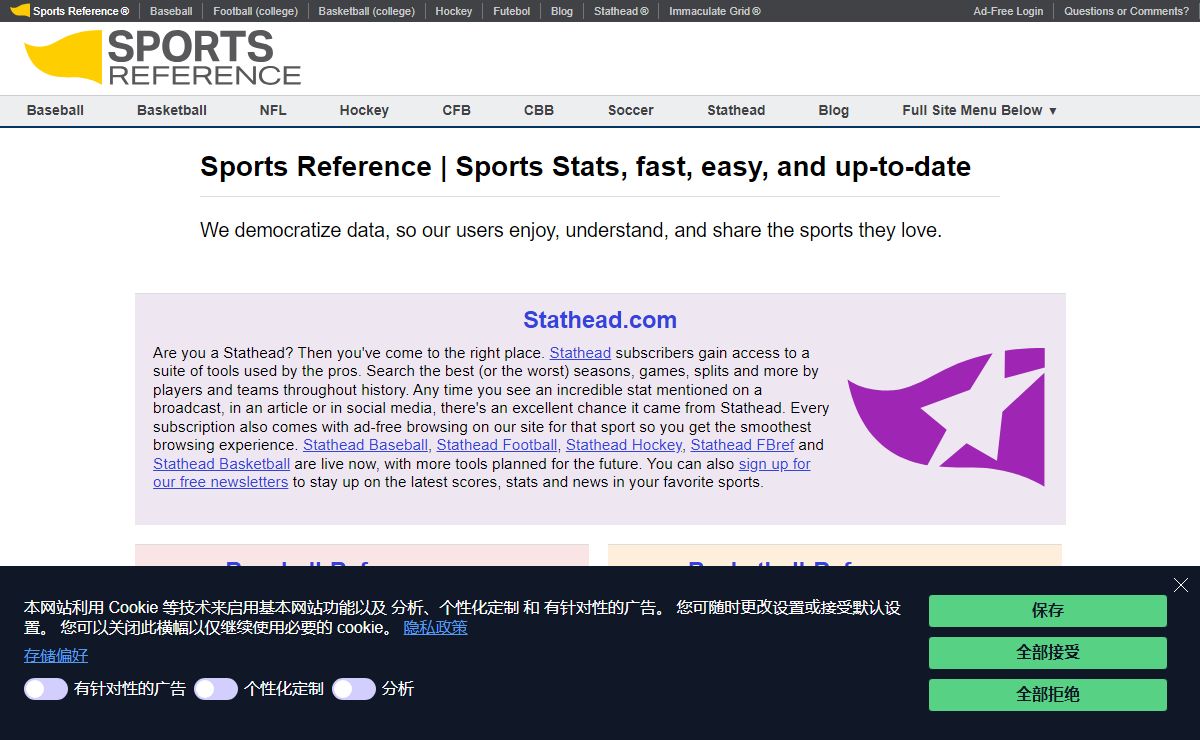
Task: Open the CFB navigation tab
Action: click(x=456, y=110)
